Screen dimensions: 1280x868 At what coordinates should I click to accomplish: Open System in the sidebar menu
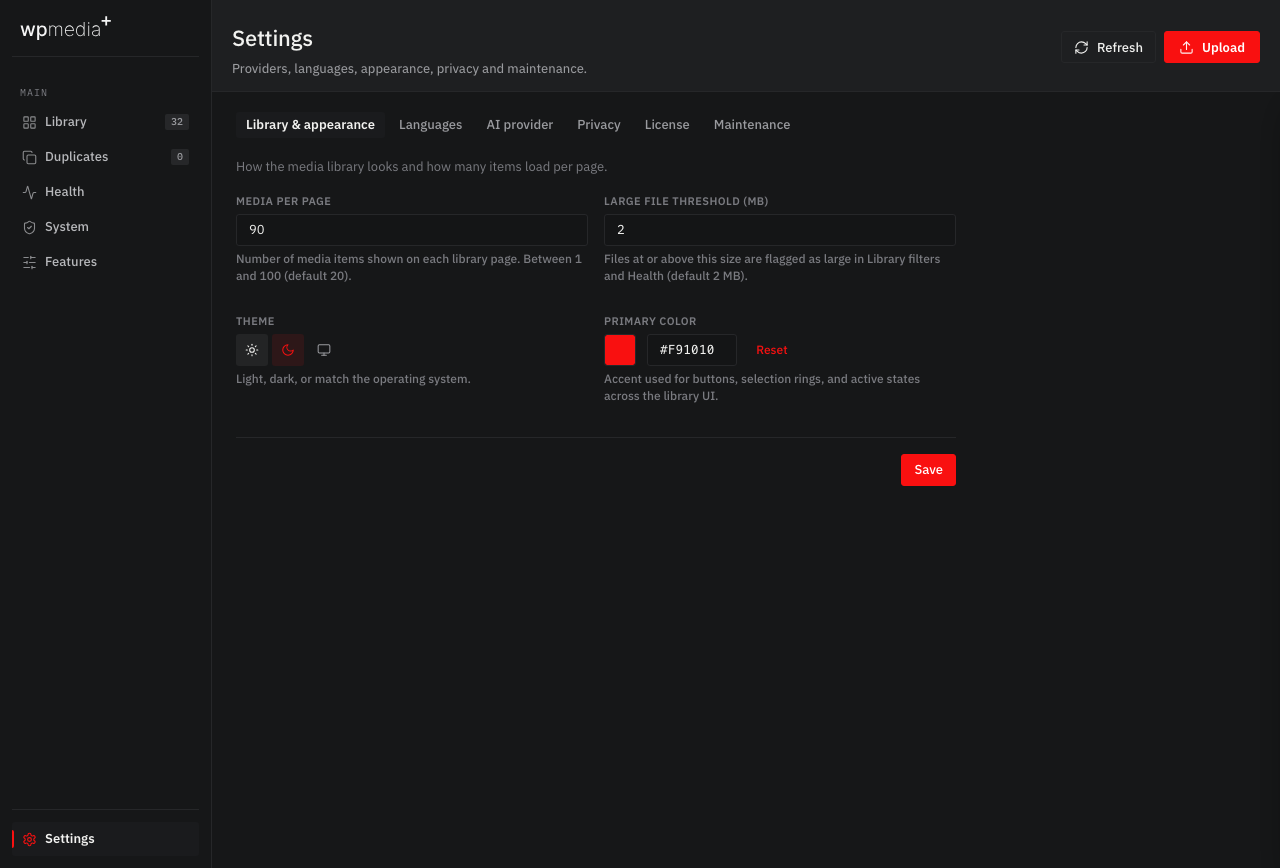pos(105,227)
